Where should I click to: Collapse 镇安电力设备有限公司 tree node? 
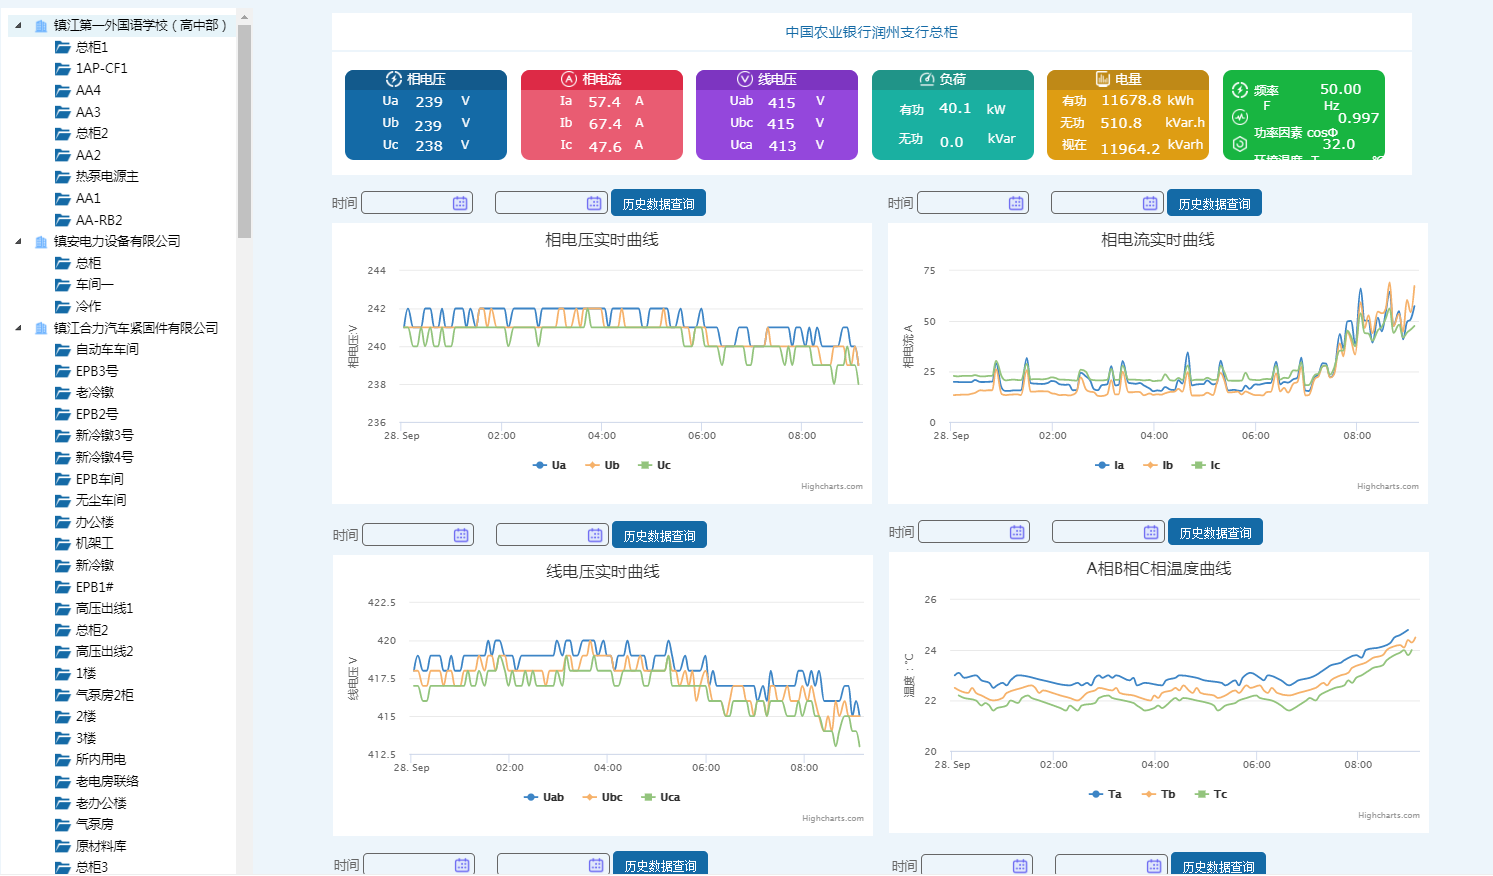[18, 241]
